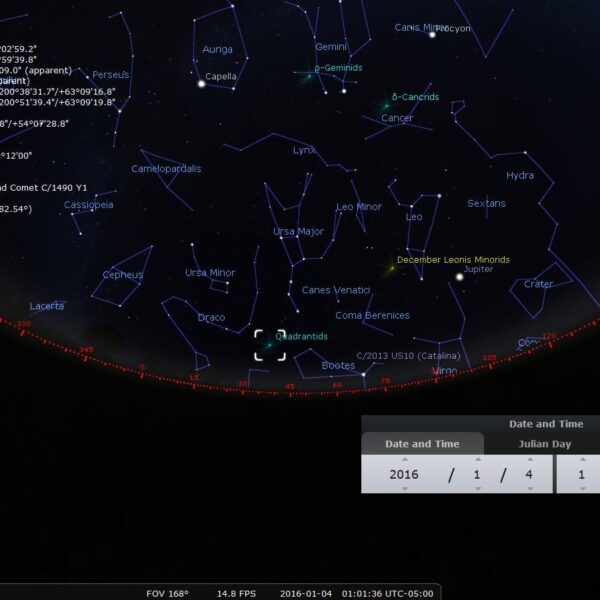The image size is (600, 600).
Task: Click the Sextans constellation label
Action: [486, 203]
